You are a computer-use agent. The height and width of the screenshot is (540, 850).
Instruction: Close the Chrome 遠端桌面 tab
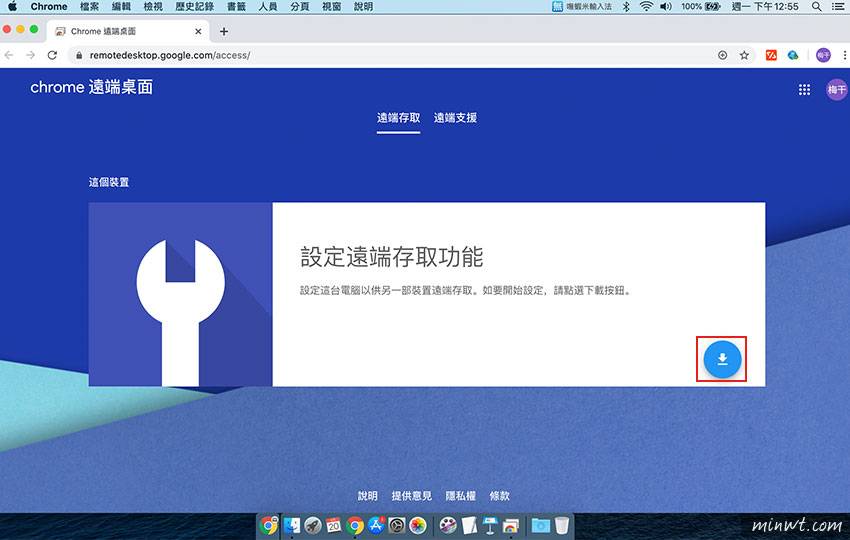[198, 31]
